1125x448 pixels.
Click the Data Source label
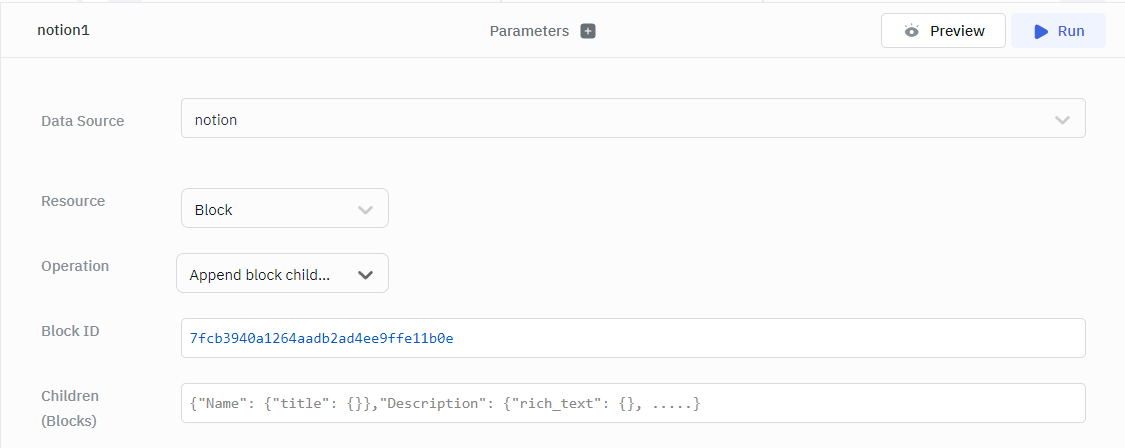click(x=83, y=121)
